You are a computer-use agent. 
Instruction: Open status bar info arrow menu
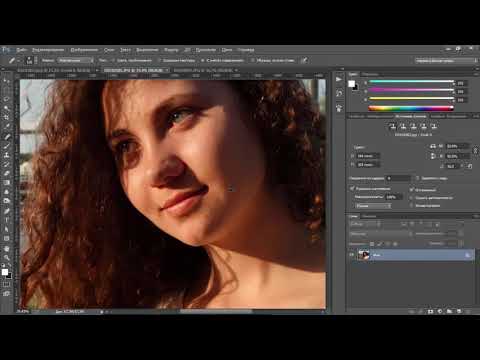102,312
